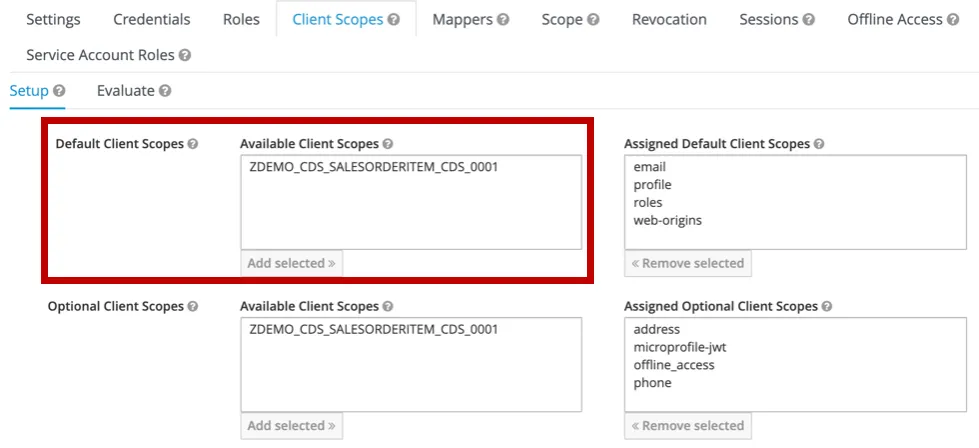Click help icon next to Optional Client Scopes
The height and width of the screenshot is (448, 979).
[x=193, y=307]
